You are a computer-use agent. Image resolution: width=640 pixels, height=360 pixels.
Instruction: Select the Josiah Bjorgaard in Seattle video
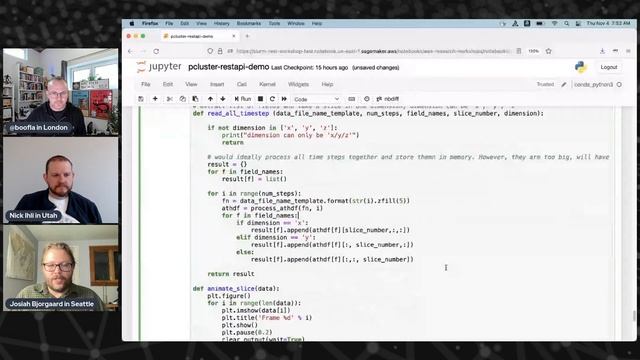[60, 268]
